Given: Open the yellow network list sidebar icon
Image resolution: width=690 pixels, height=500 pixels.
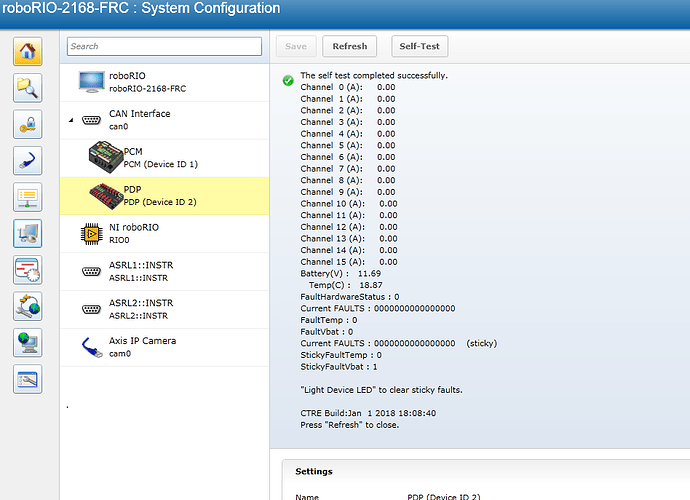Looking at the screenshot, I should (28, 197).
